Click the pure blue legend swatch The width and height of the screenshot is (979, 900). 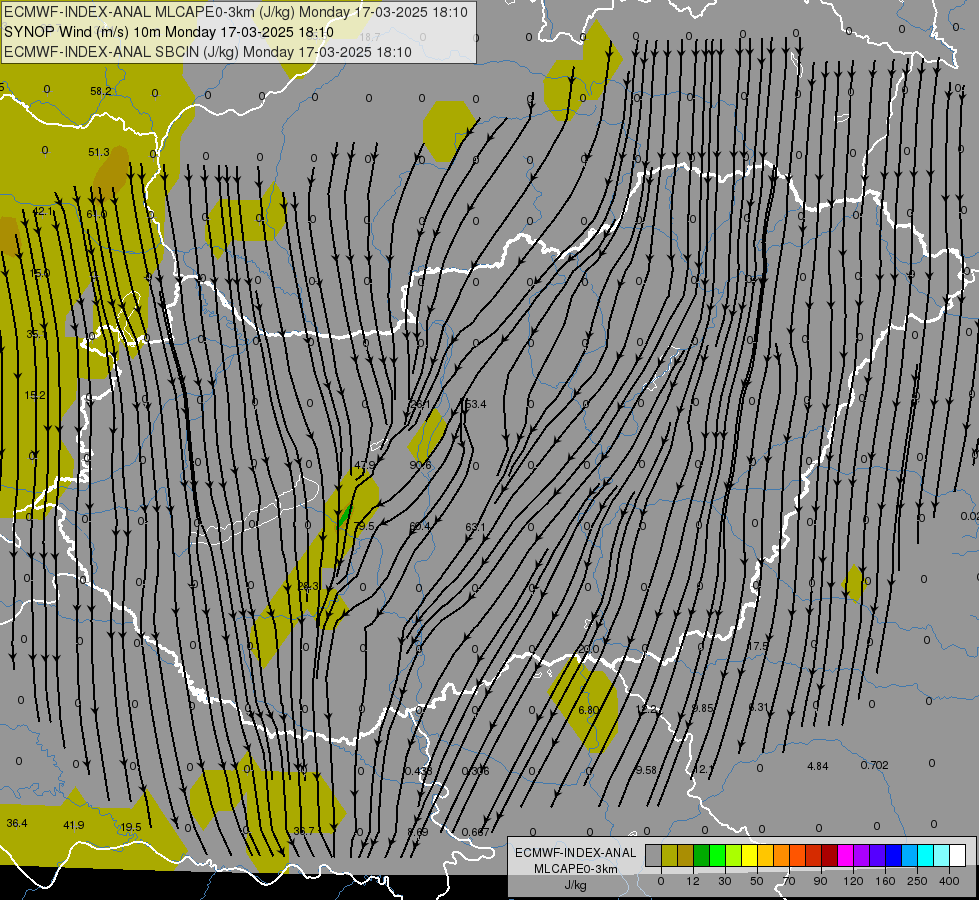893,855
